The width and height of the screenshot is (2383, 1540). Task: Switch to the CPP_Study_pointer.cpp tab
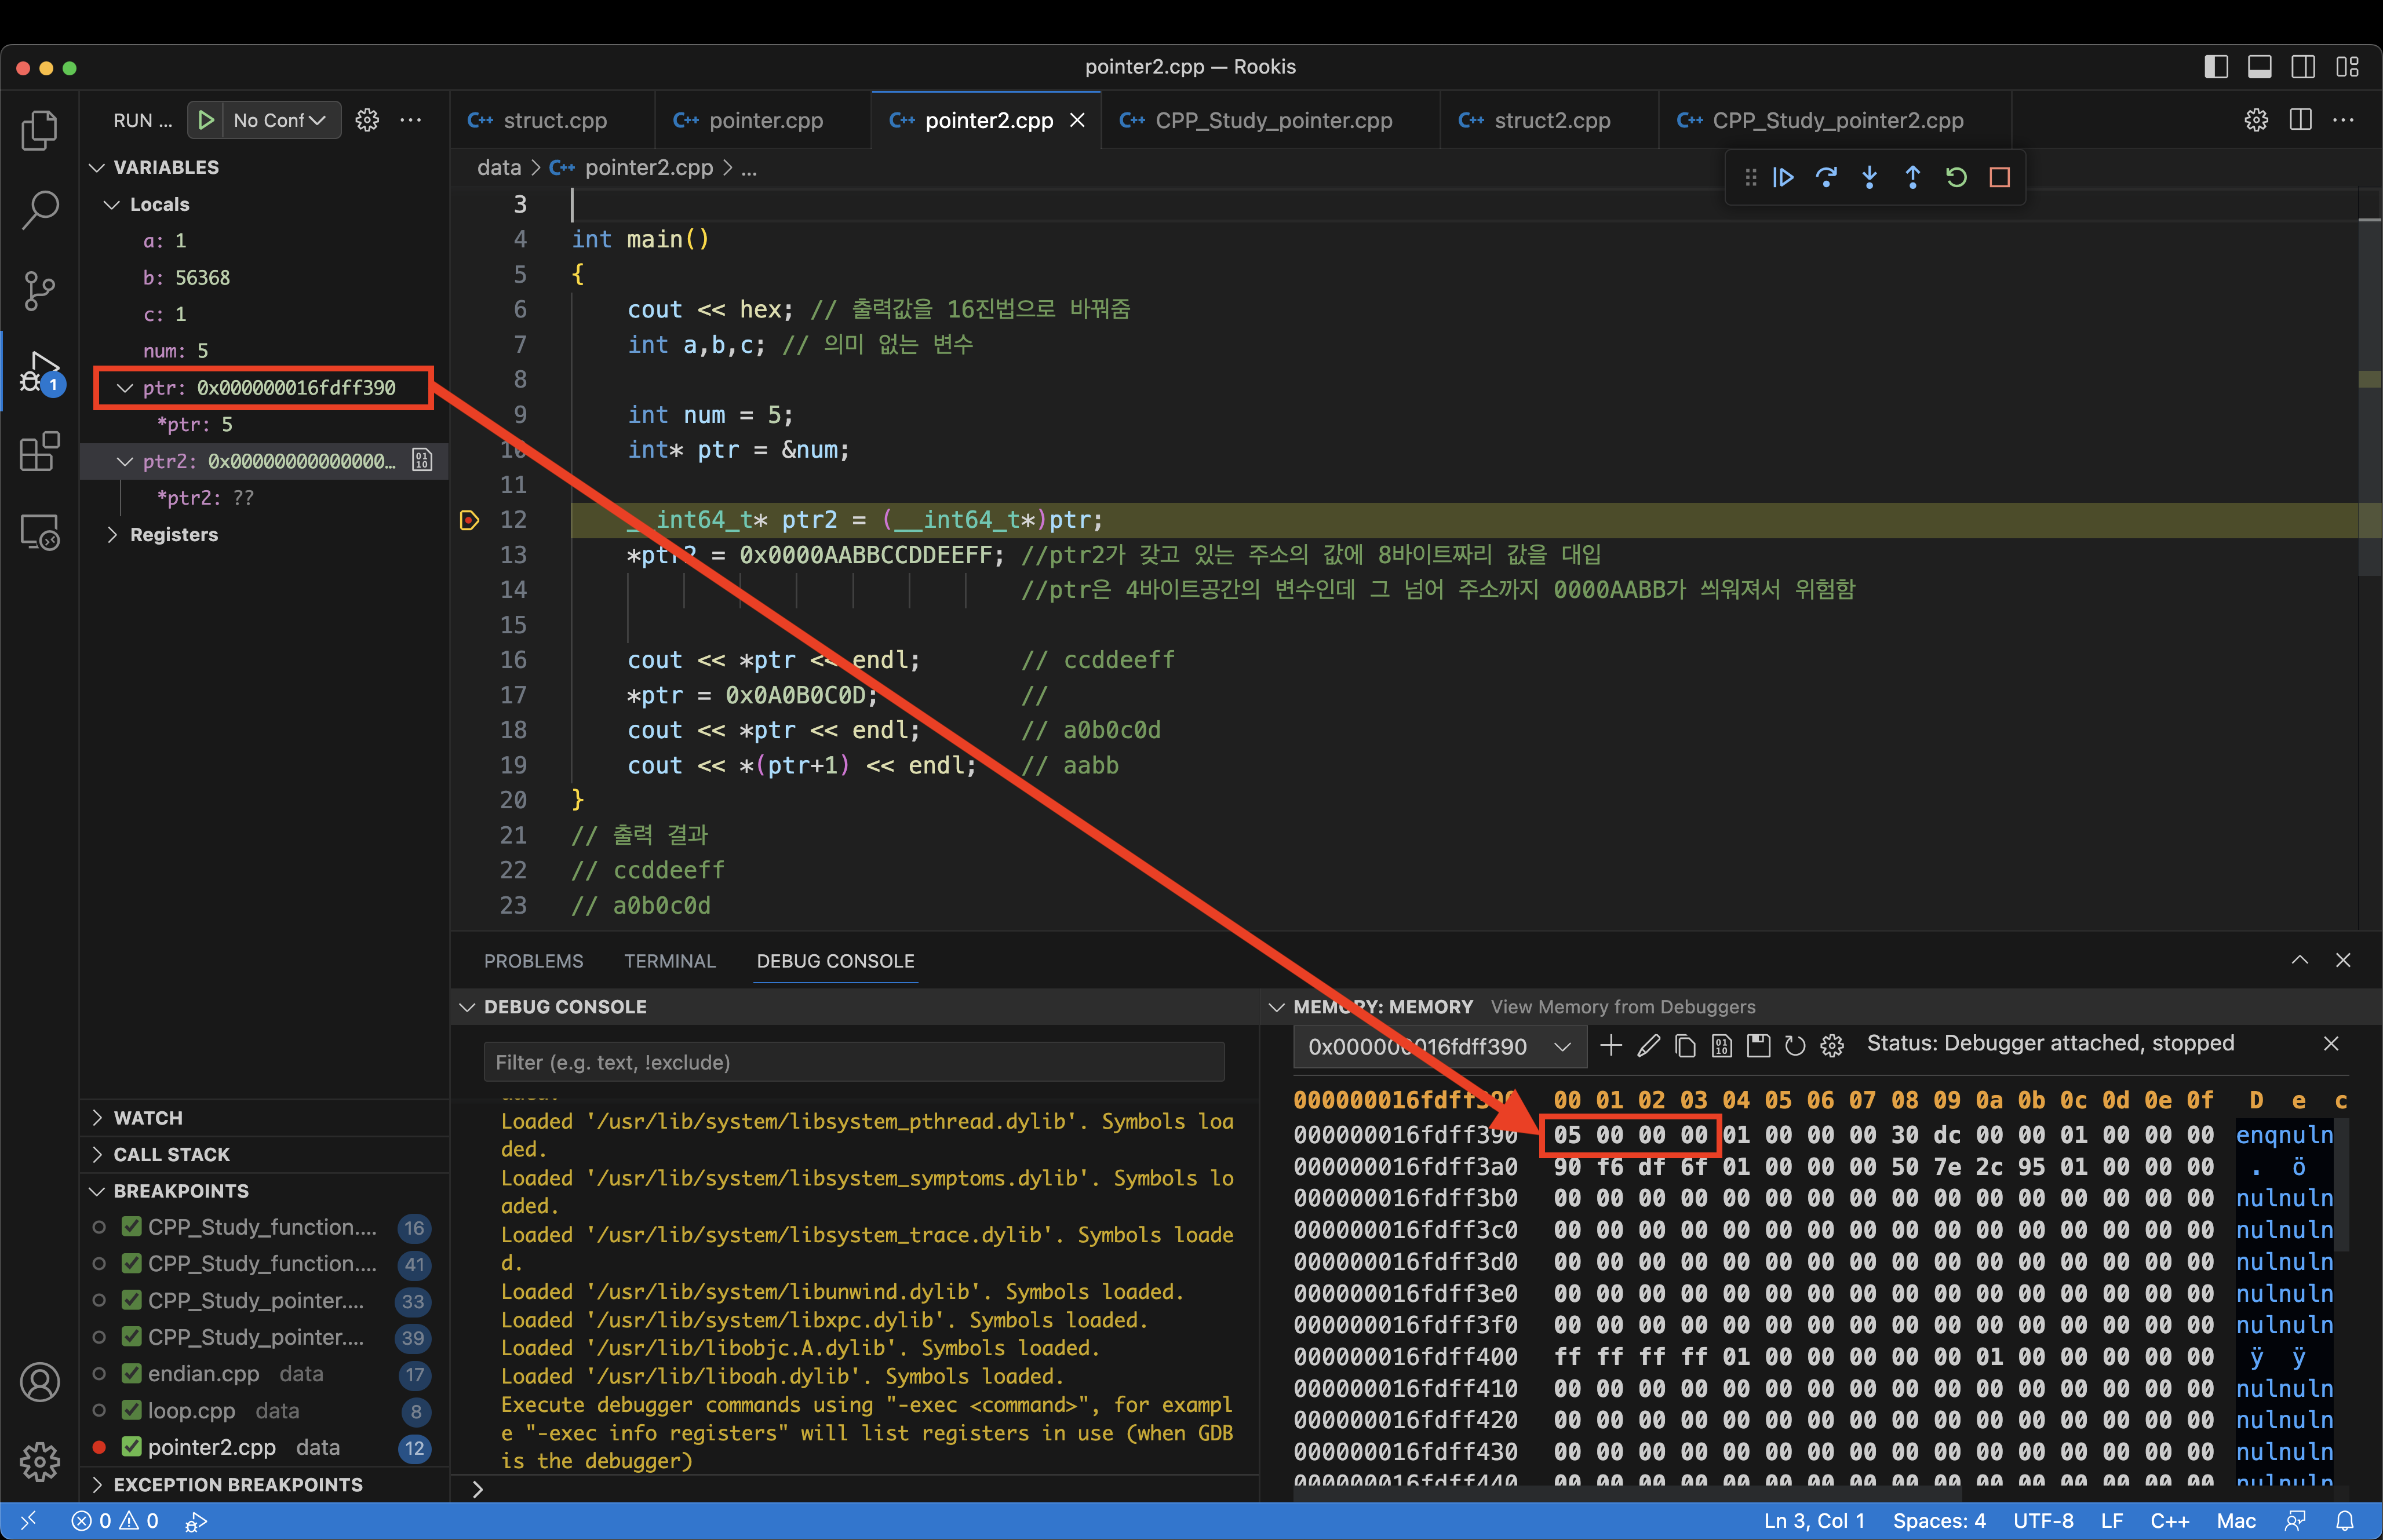(1272, 120)
